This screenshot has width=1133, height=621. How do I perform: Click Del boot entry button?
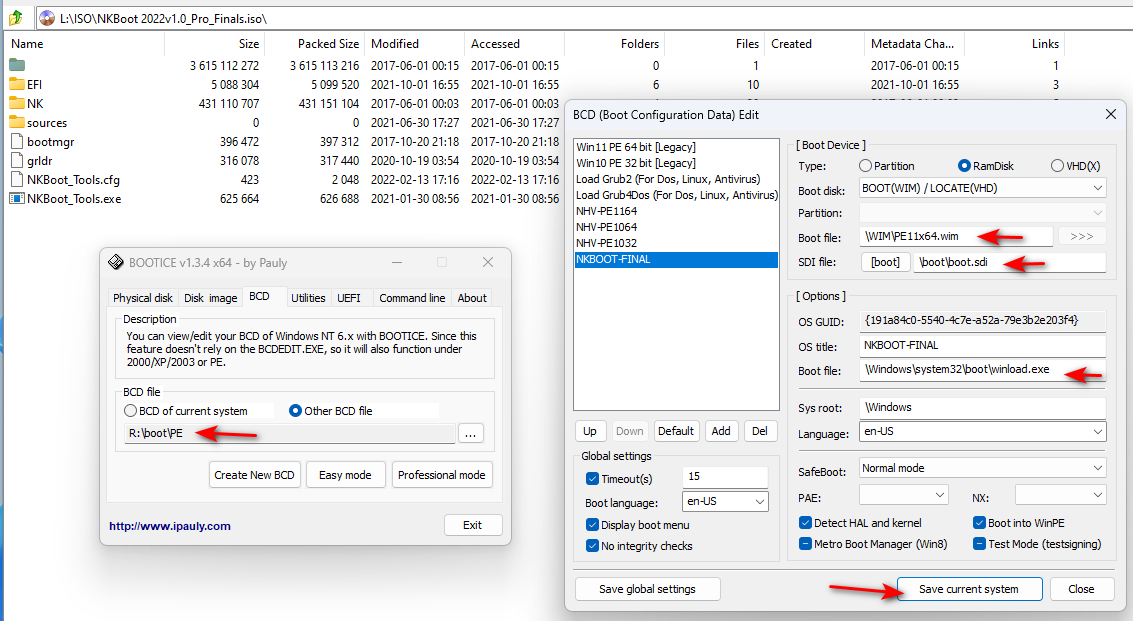pos(759,431)
